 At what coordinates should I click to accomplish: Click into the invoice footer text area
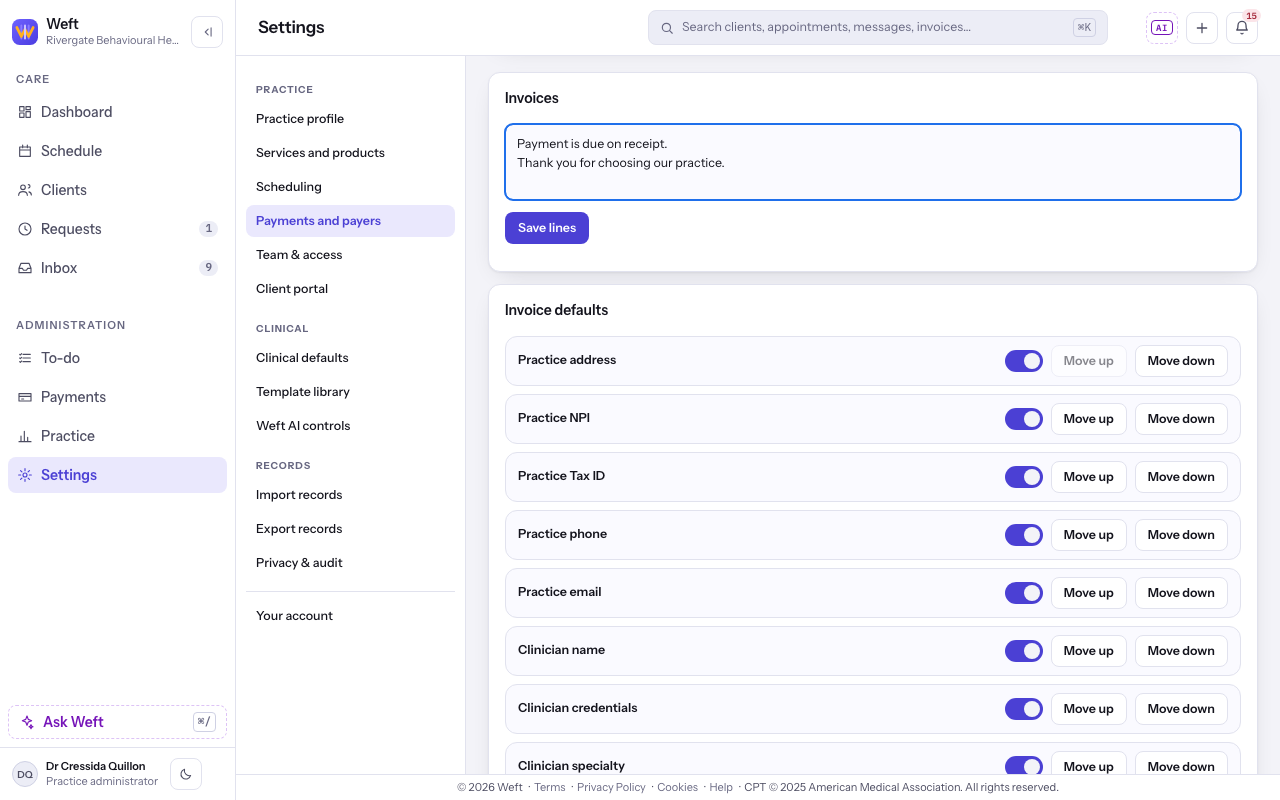[x=873, y=162]
